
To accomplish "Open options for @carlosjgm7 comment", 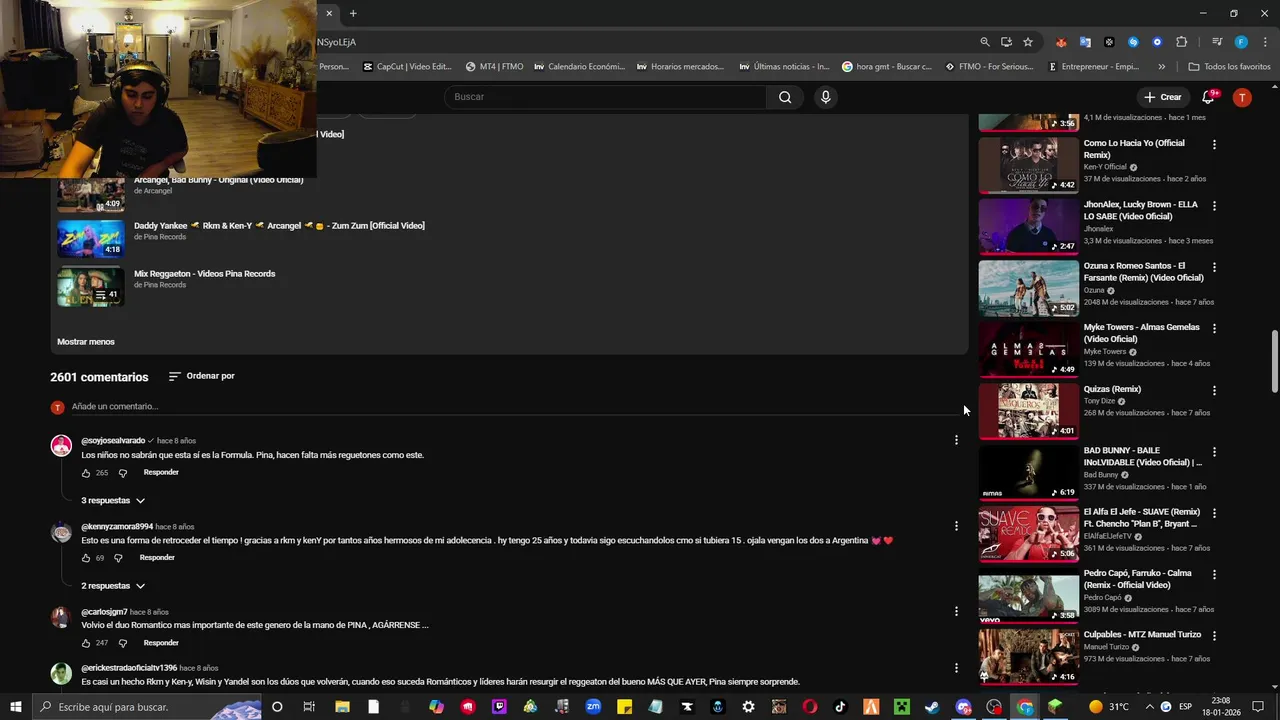I will 956,611.
